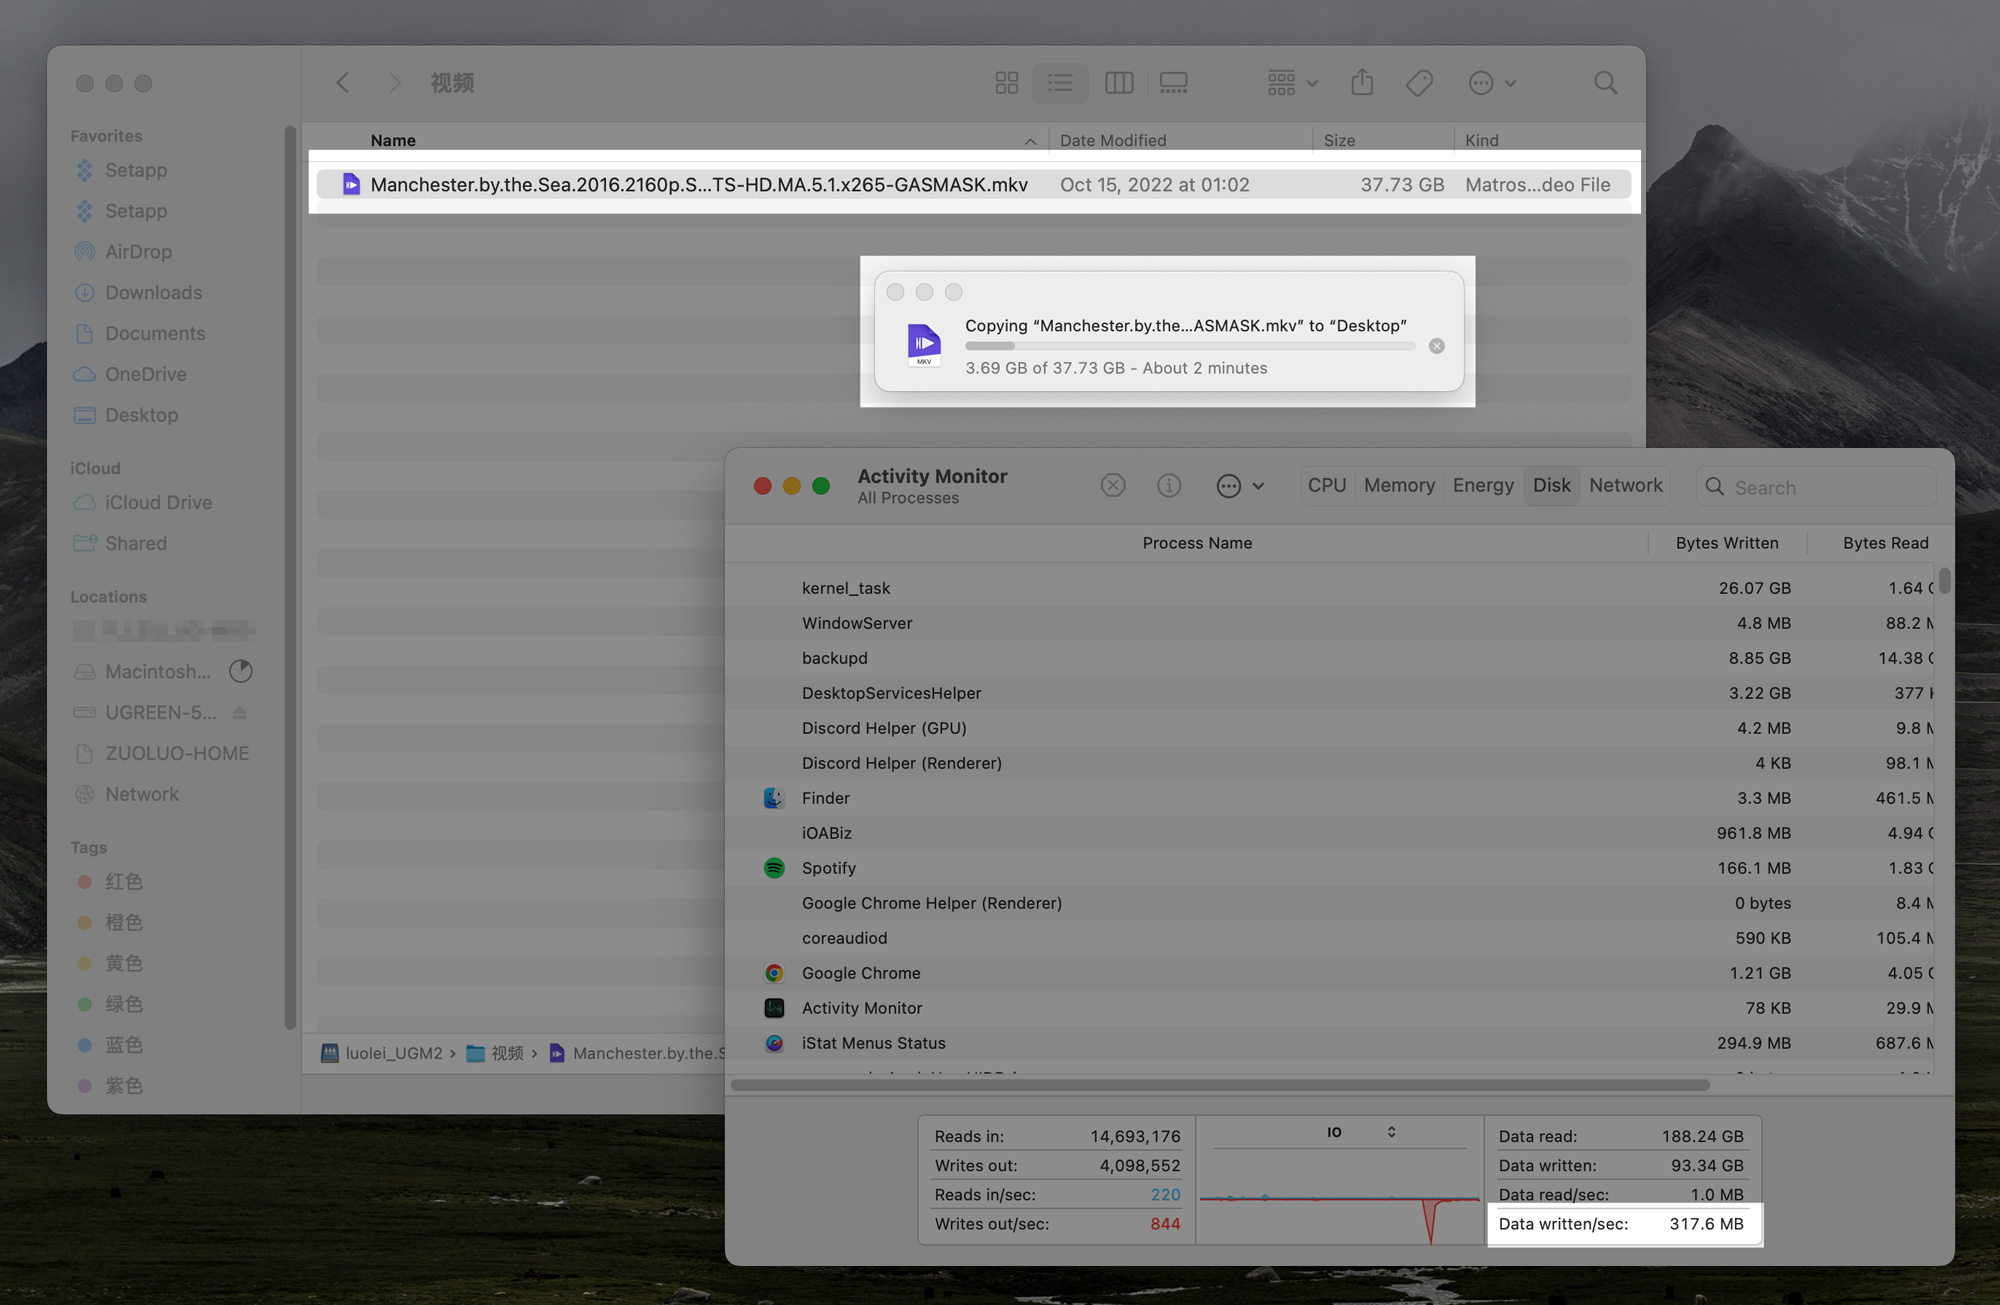Switch Finder to gallery view

pos(1173,83)
